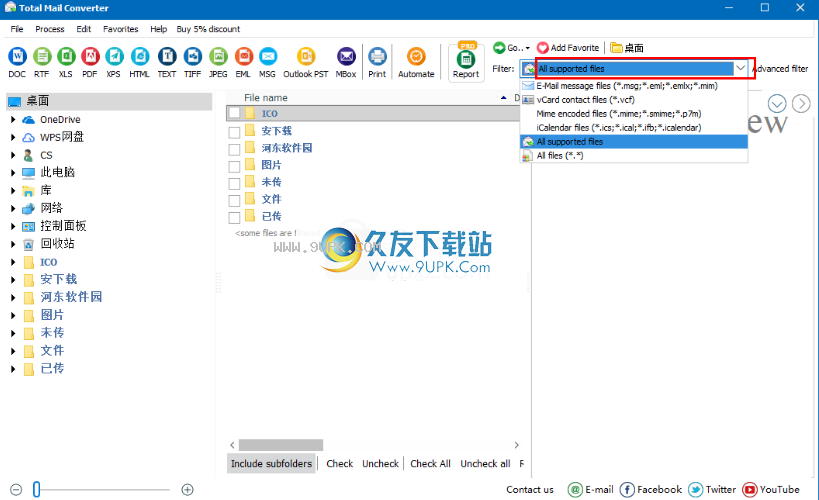Collapse the Filter dropdown arrow
The width and height of the screenshot is (819, 500).
click(x=741, y=68)
